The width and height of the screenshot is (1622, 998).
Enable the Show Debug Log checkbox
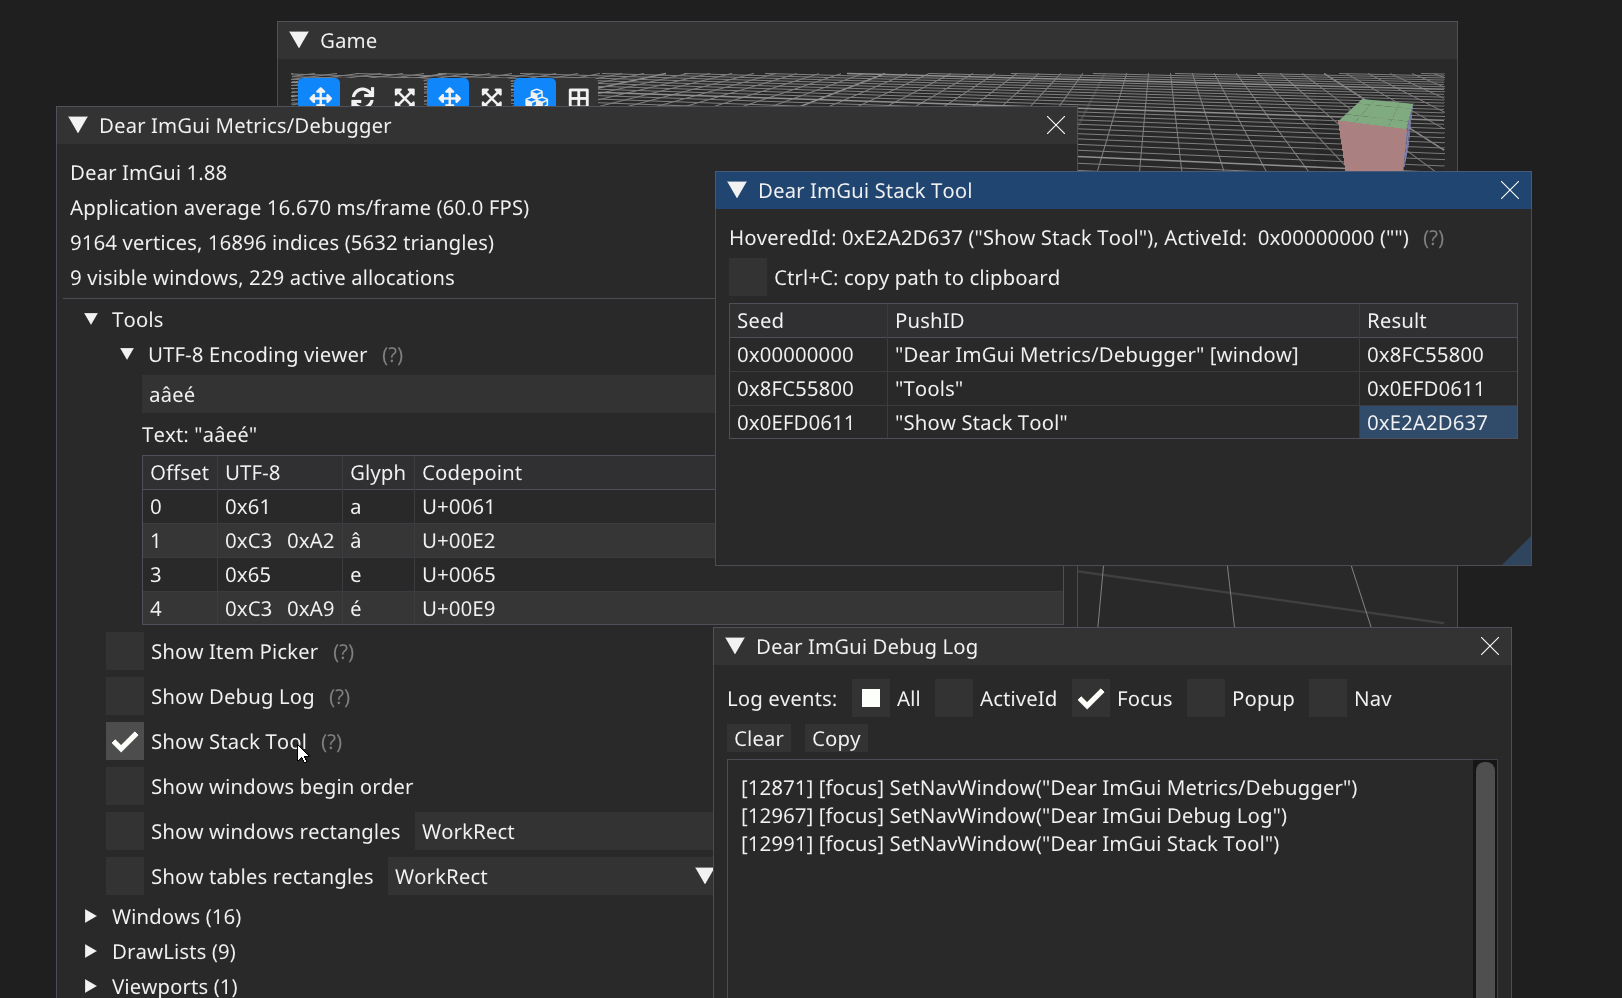pyautogui.click(x=125, y=697)
